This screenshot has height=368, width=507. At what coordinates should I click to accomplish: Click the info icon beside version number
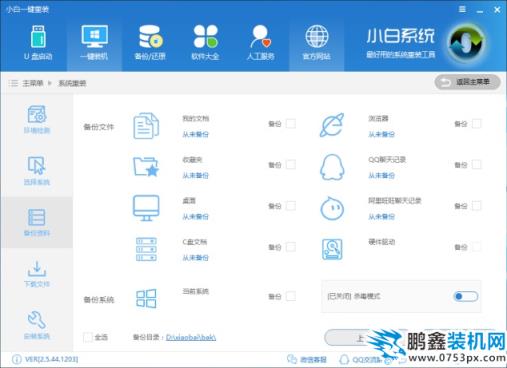click(x=16, y=359)
